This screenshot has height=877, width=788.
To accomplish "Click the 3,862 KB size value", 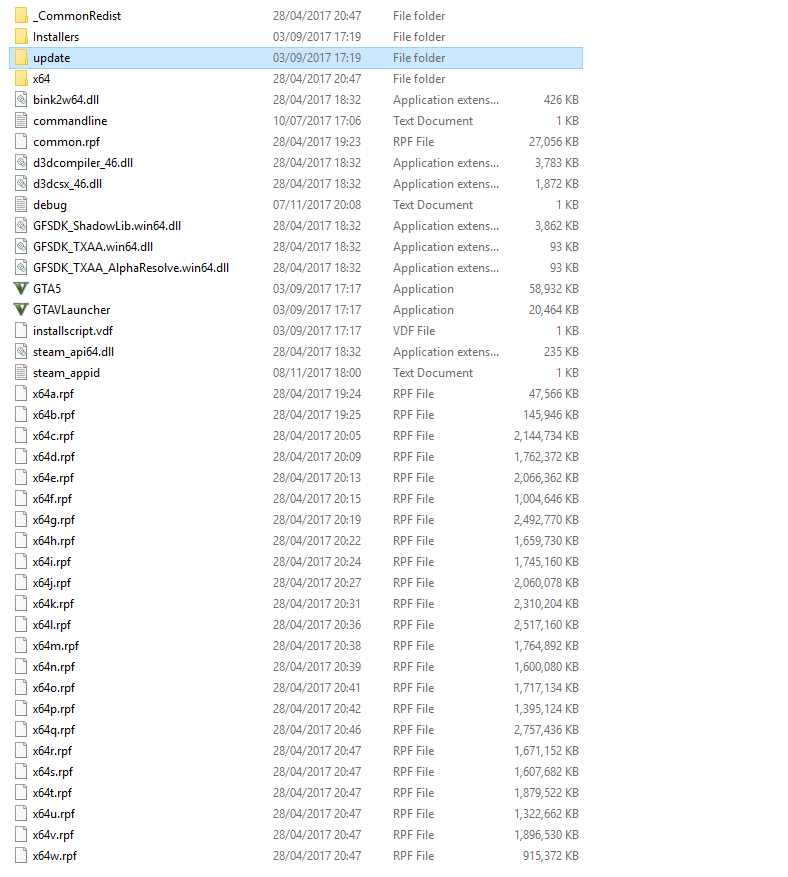I will pyautogui.click(x=556, y=225).
